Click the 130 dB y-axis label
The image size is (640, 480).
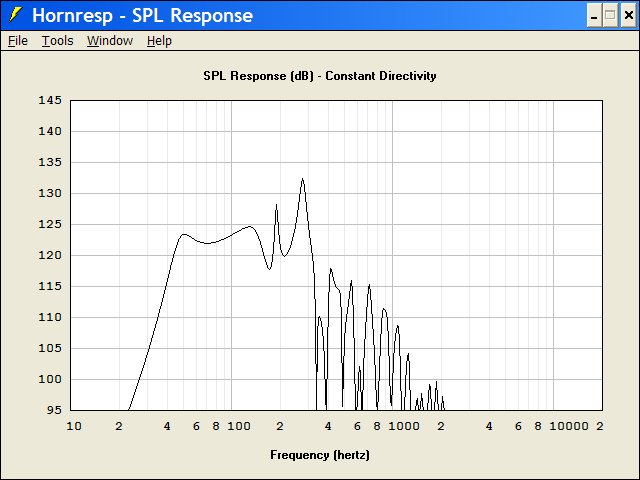[50, 193]
